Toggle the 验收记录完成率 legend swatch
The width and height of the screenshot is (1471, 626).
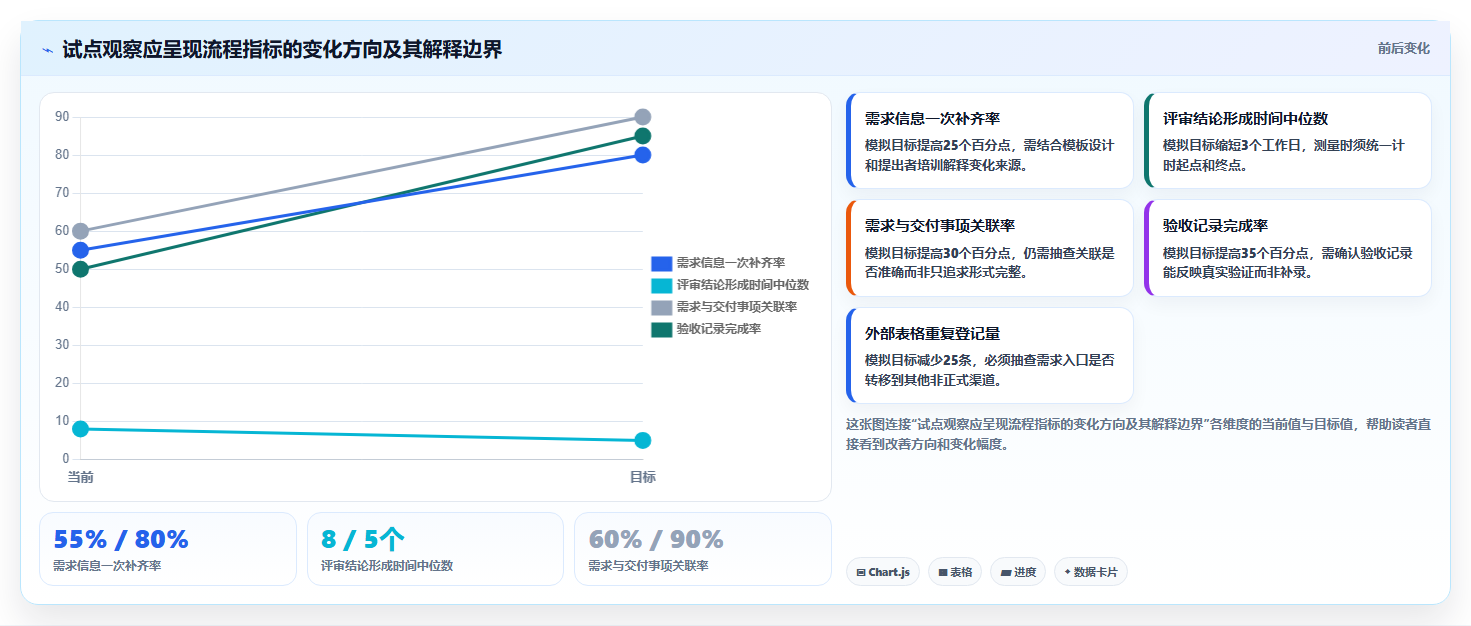point(661,329)
